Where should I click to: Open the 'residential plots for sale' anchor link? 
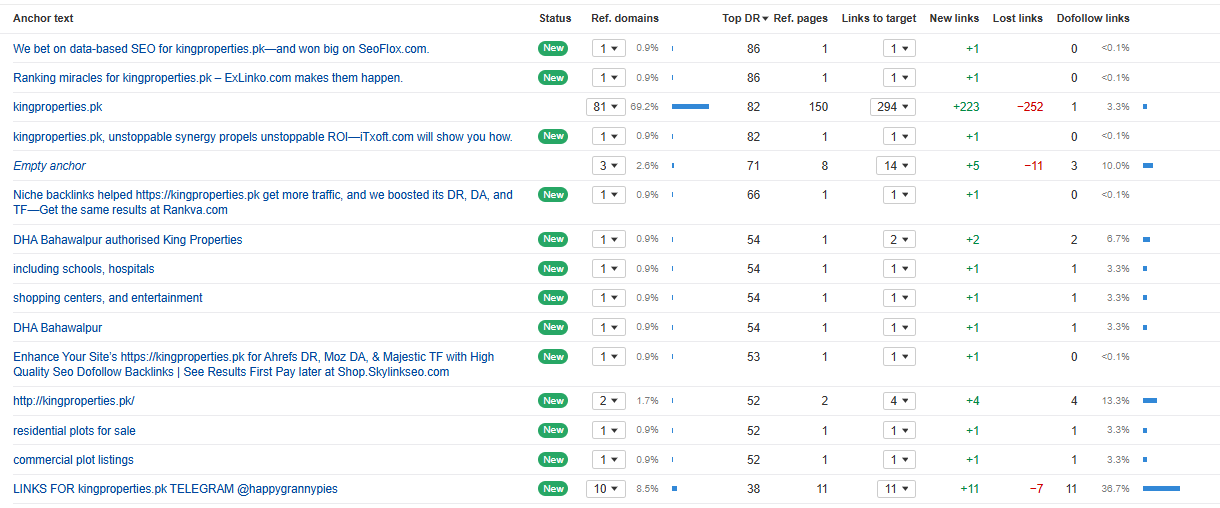(74, 431)
